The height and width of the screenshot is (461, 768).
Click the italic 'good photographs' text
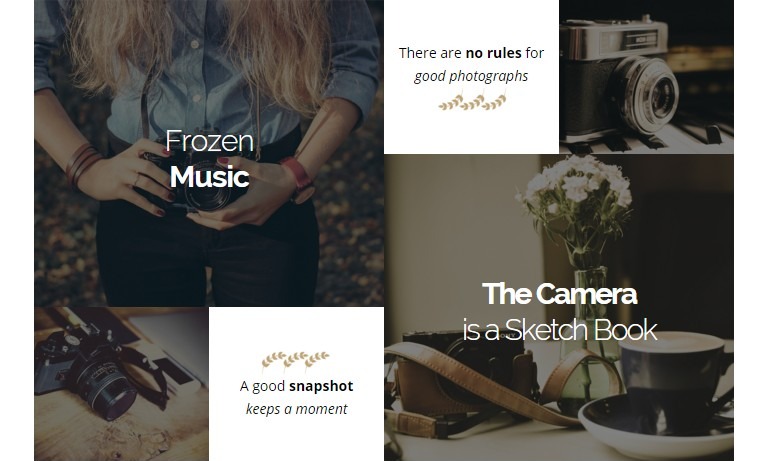coord(471,76)
